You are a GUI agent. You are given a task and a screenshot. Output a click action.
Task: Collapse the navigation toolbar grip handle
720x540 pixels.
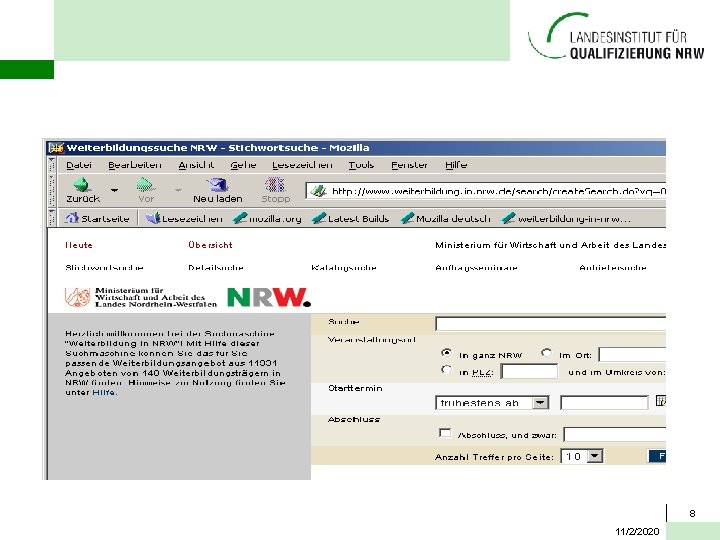pyautogui.click(x=51, y=190)
